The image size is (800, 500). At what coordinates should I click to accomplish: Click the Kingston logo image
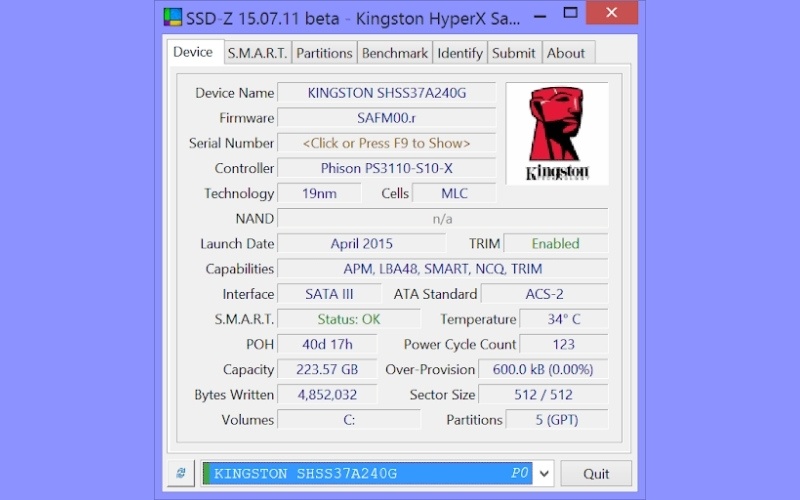[x=557, y=133]
